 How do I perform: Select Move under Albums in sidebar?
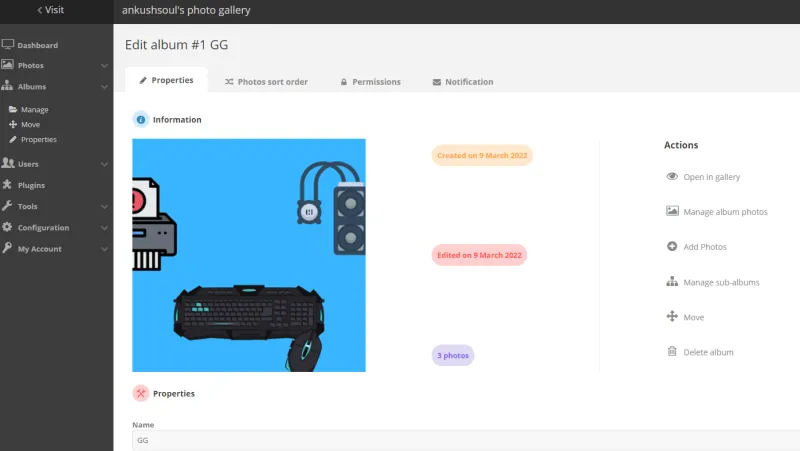pos(30,125)
